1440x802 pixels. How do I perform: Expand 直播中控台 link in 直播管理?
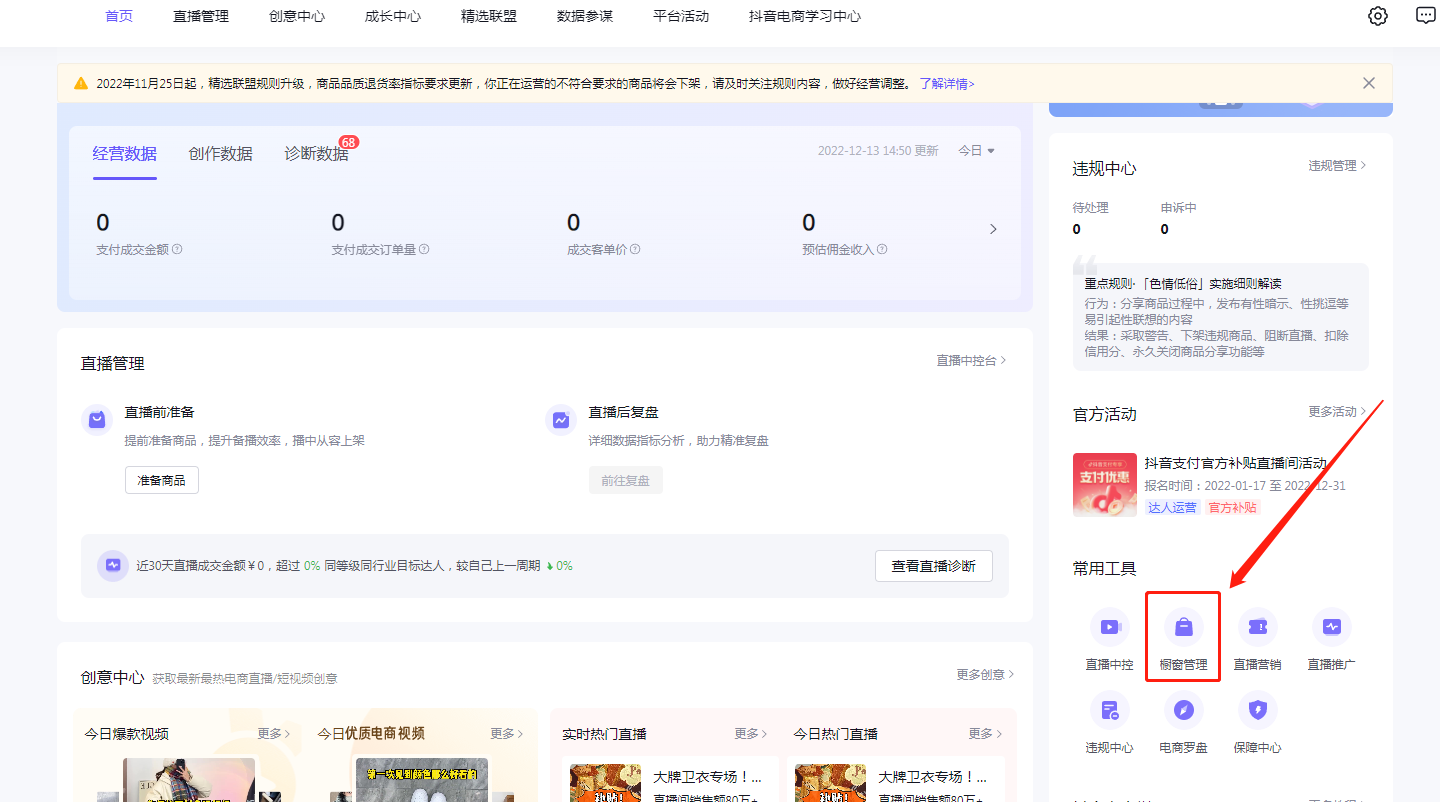point(971,360)
